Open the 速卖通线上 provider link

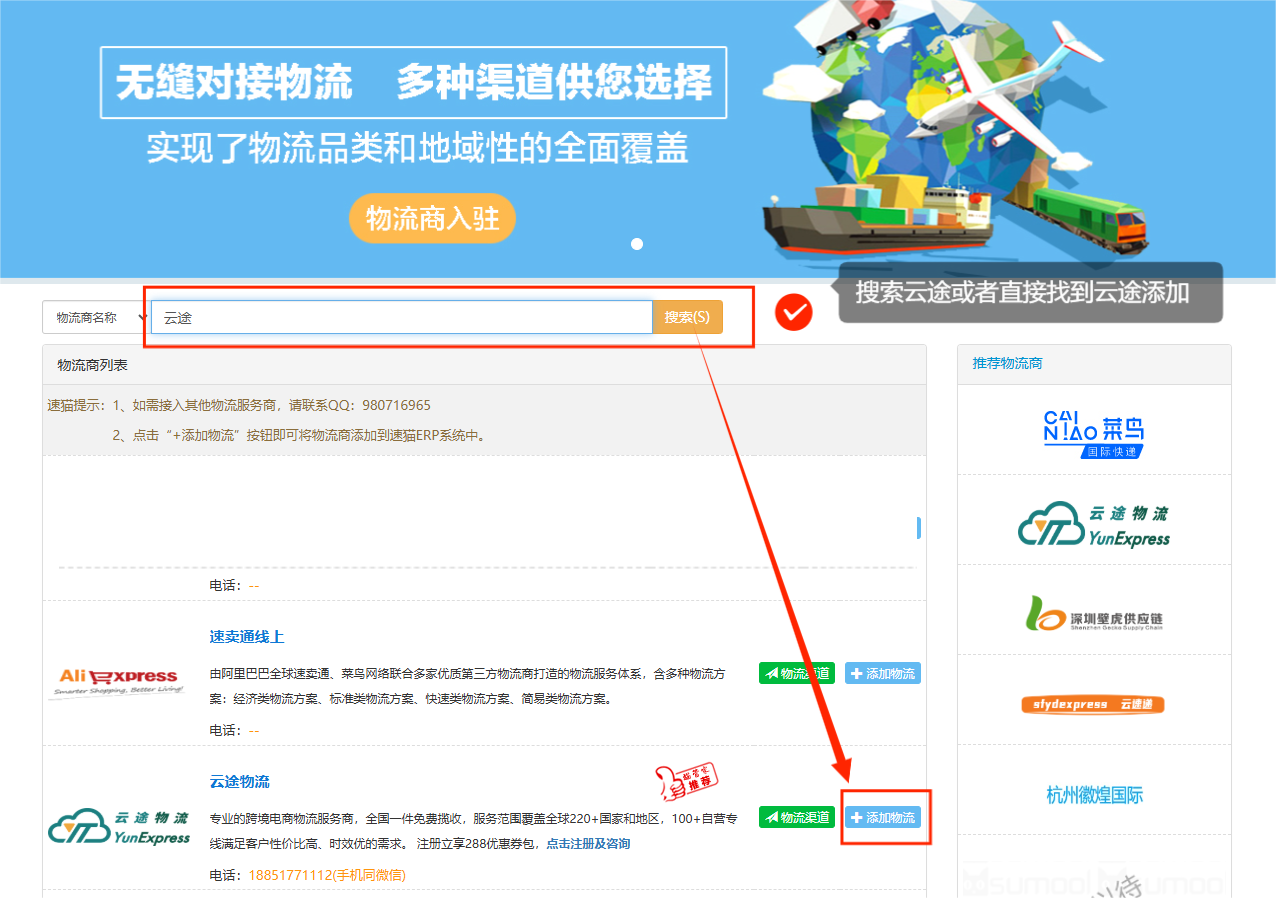pos(246,637)
